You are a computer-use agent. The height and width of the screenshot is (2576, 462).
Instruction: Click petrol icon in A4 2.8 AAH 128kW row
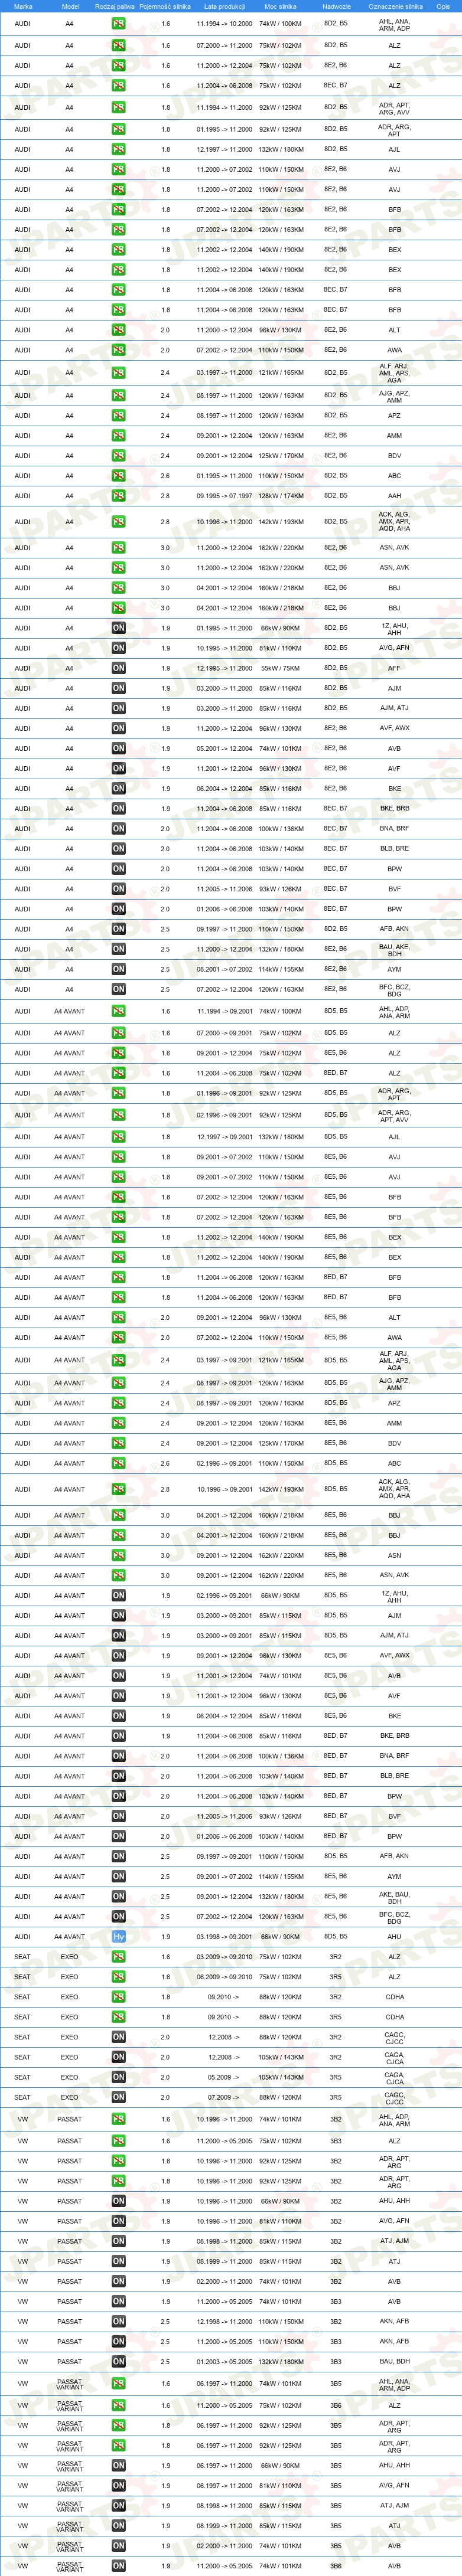tap(118, 496)
